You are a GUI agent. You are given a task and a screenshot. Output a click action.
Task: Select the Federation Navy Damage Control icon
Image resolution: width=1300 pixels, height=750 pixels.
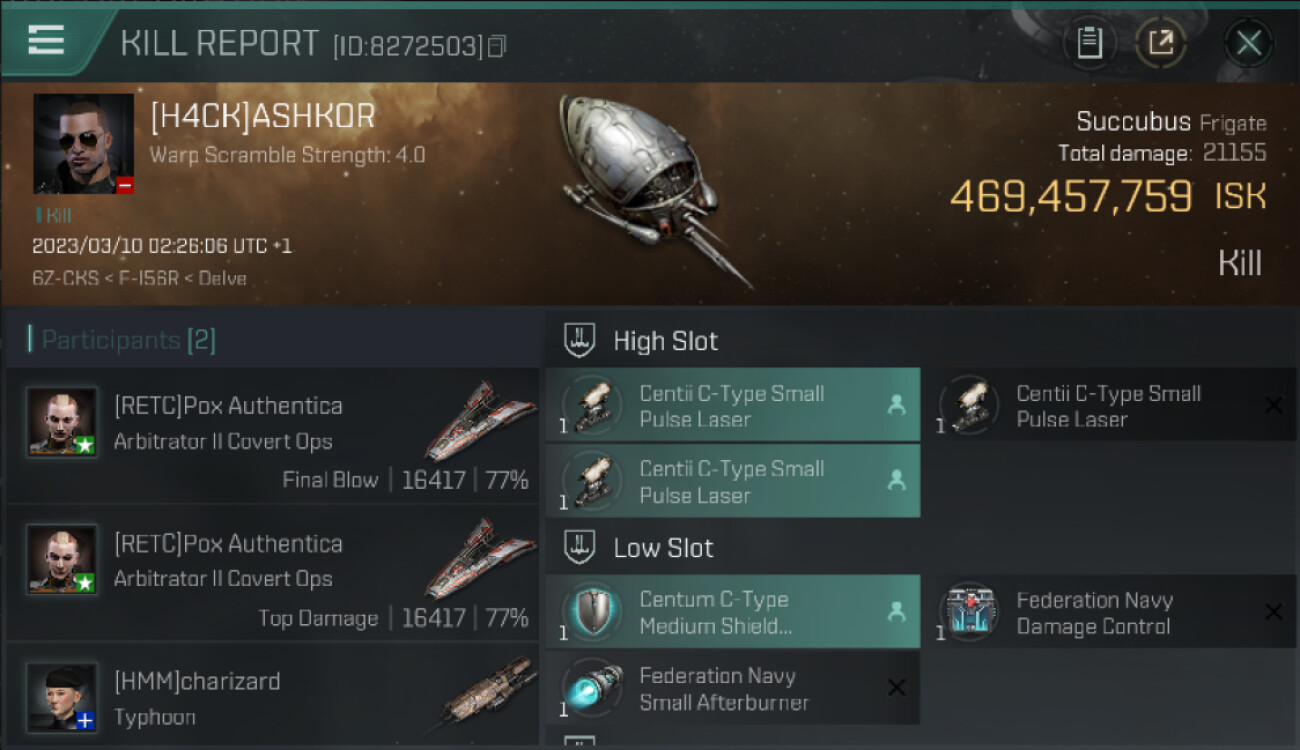(969, 612)
